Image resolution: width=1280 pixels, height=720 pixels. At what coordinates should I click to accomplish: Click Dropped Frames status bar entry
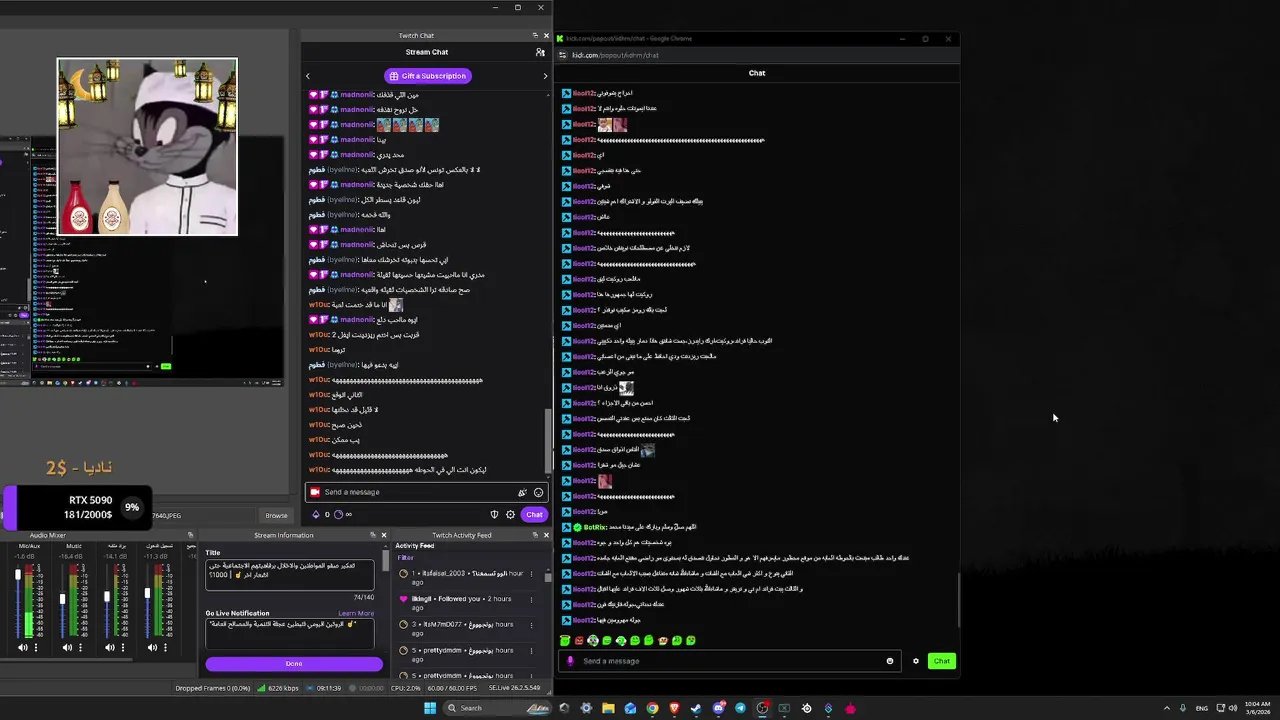[x=213, y=688]
